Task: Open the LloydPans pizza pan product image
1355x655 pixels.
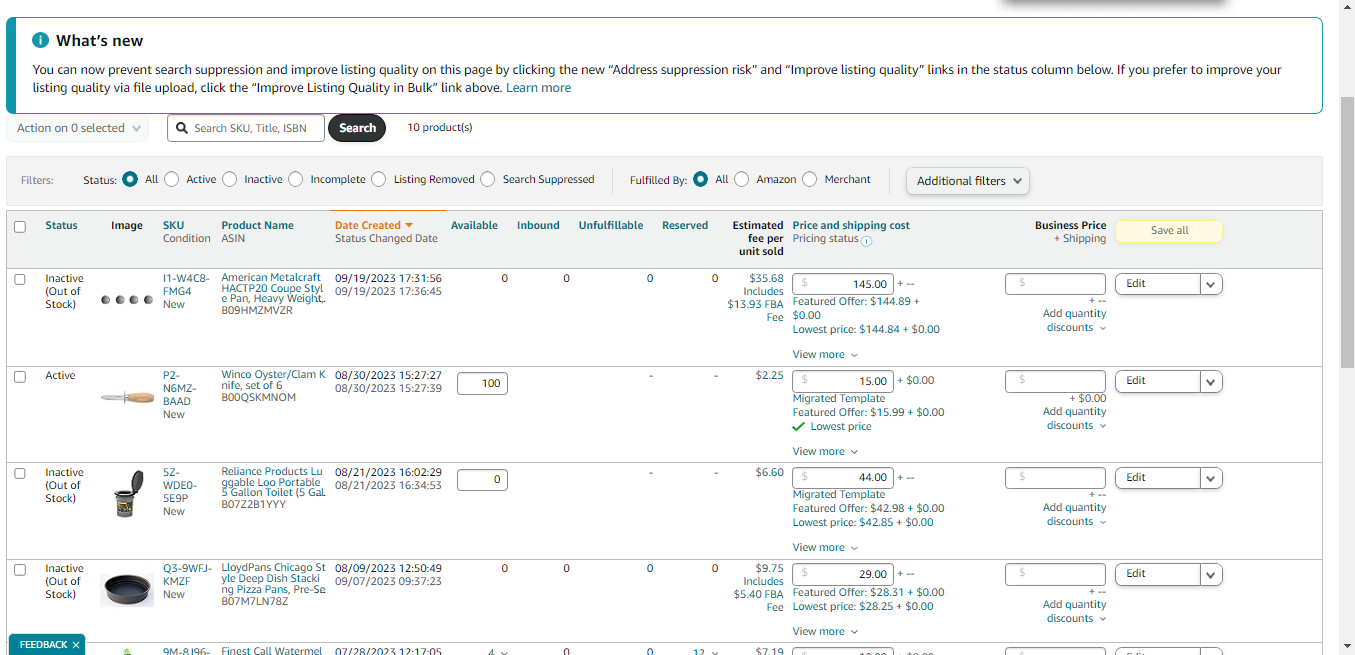Action: click(127, 588)
